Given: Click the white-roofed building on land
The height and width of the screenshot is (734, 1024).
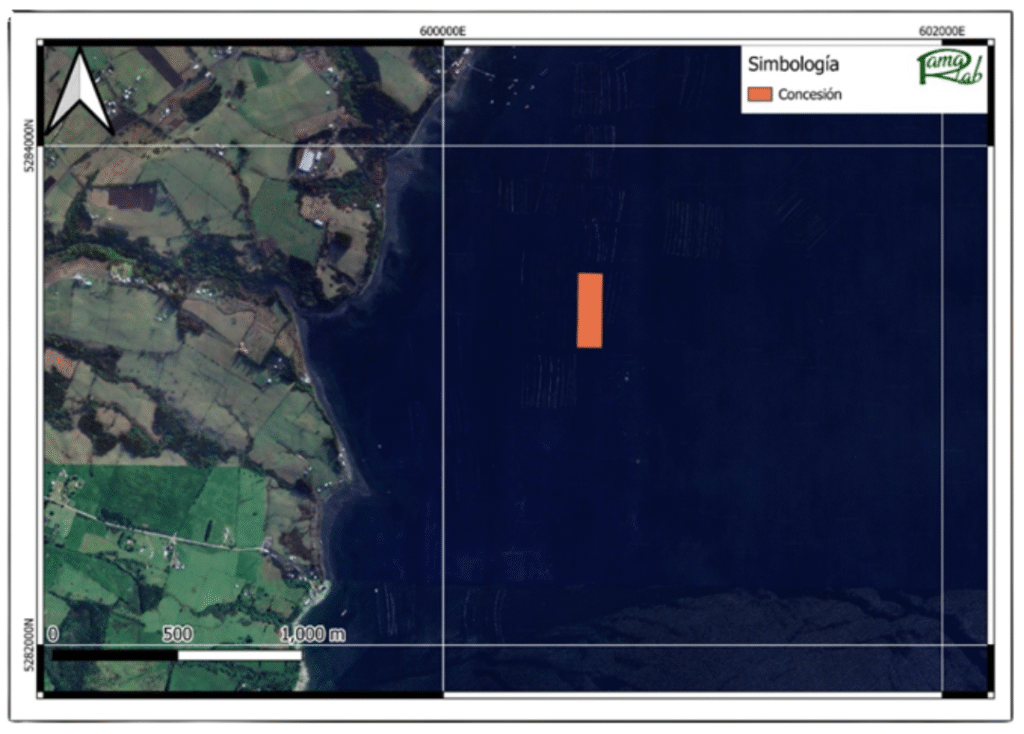Looking at the screenshot, I should 311,160.
